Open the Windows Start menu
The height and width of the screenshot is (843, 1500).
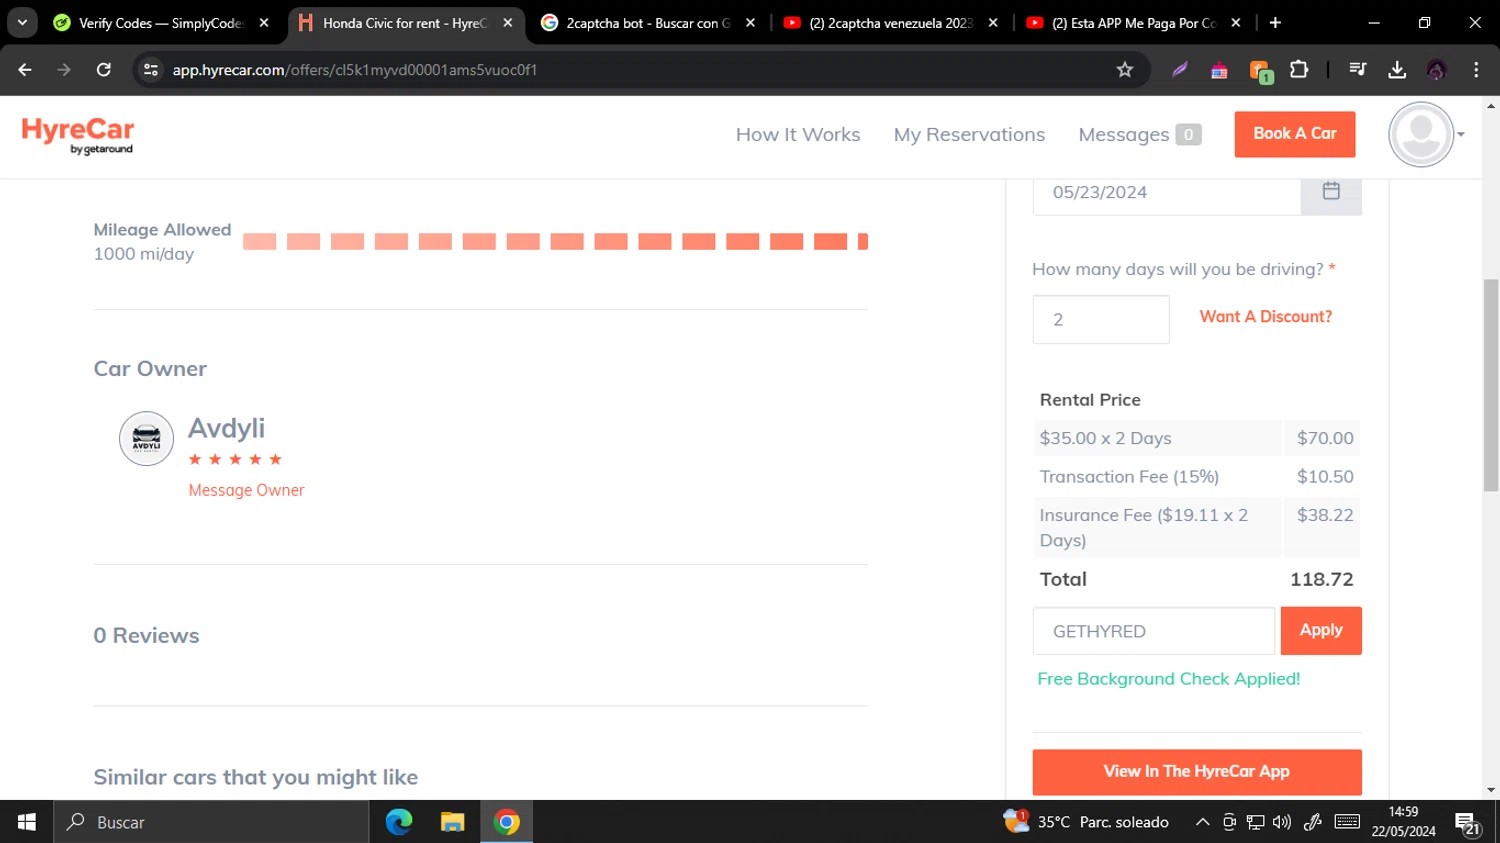(27, 822)
